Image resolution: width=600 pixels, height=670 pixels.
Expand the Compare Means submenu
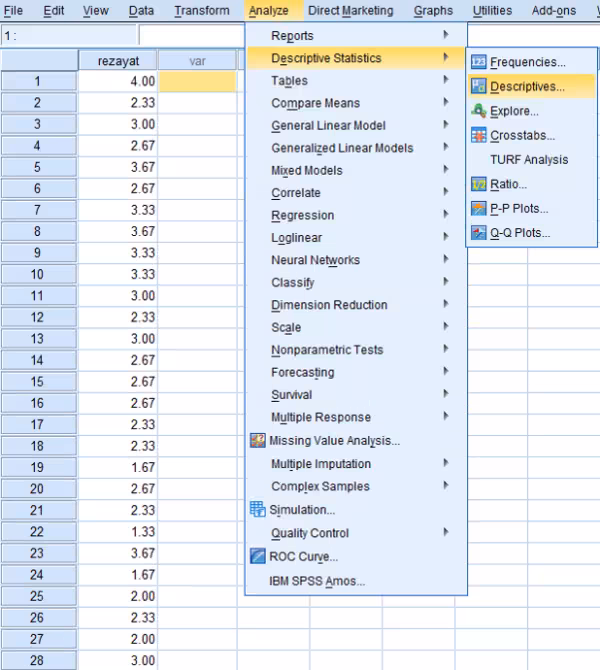(315, 103)
